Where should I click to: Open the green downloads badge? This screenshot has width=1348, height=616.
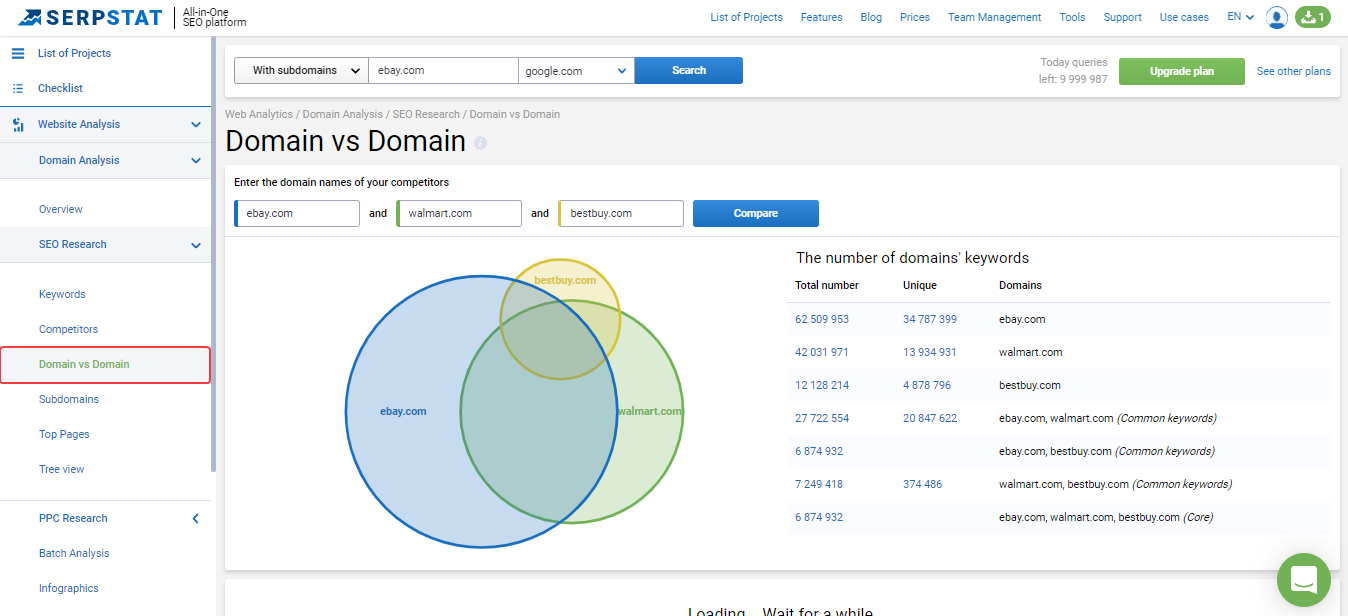(1312, 17)
